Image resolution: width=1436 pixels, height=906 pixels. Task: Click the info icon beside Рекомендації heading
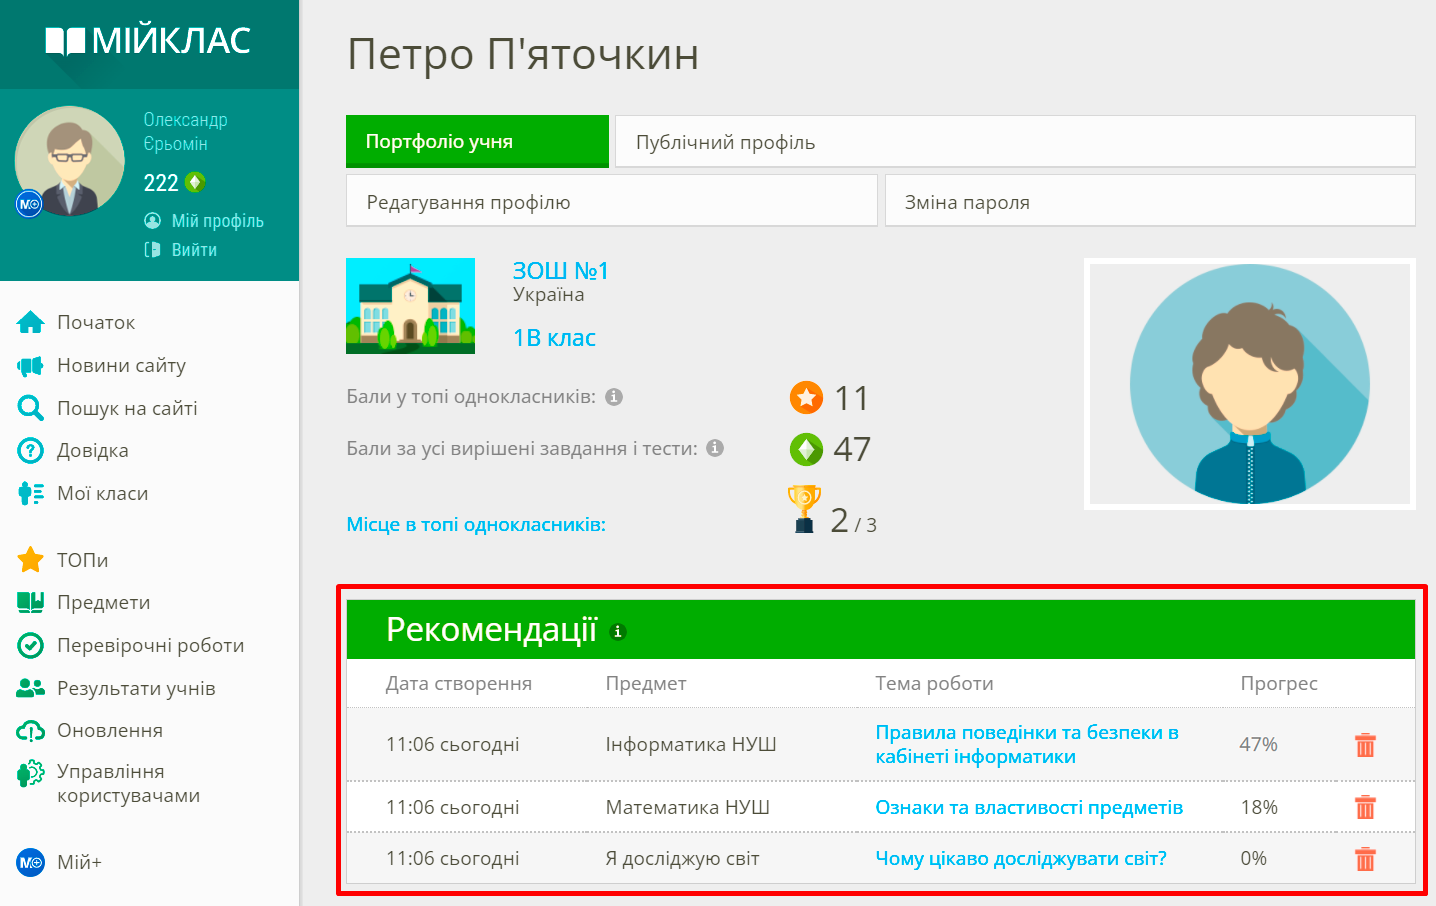(x=618, y=632)
